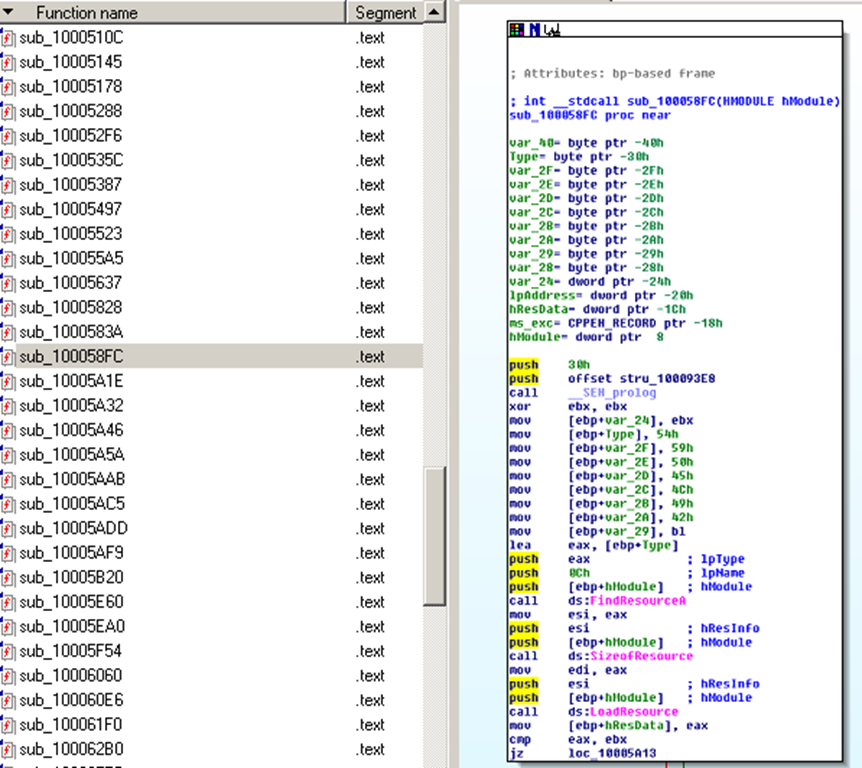This screenshot has height=768, width=862.
Task: Click the scroll-up arrow of functions list
Action: point(434,13)
